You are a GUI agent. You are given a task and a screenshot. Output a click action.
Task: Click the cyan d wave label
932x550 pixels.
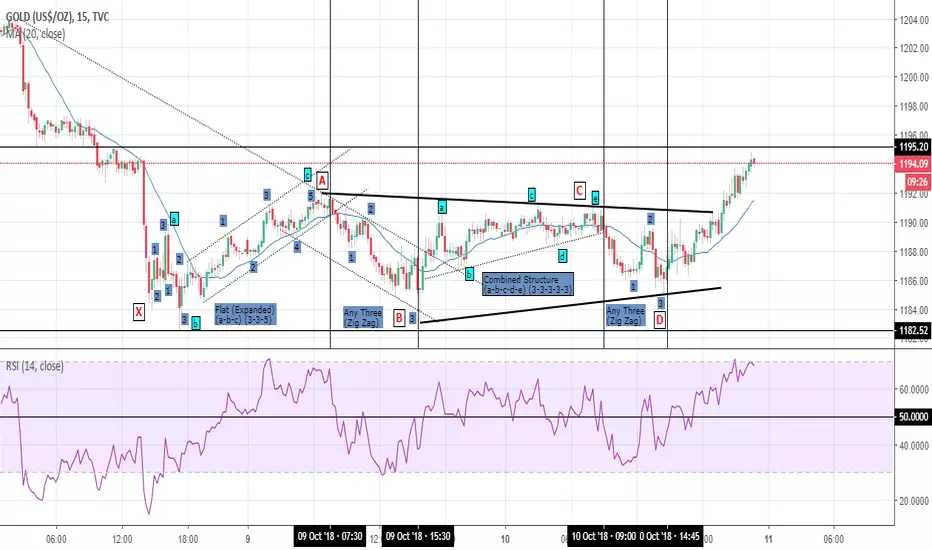(562, 256)
